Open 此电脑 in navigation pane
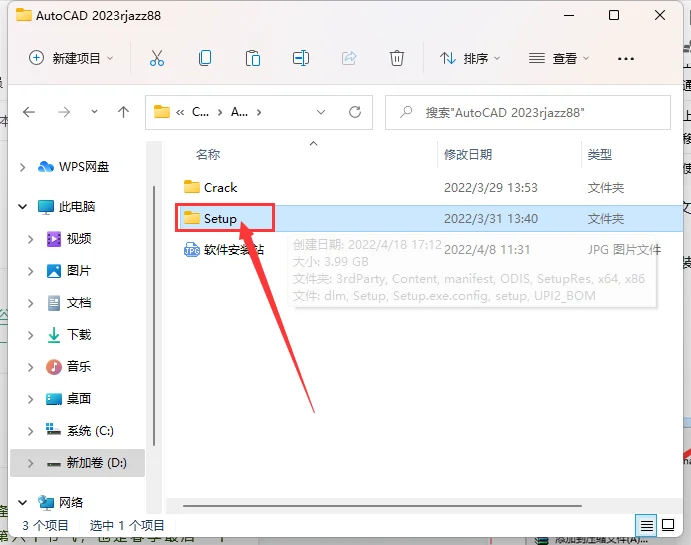 click(x=67, y=206)
